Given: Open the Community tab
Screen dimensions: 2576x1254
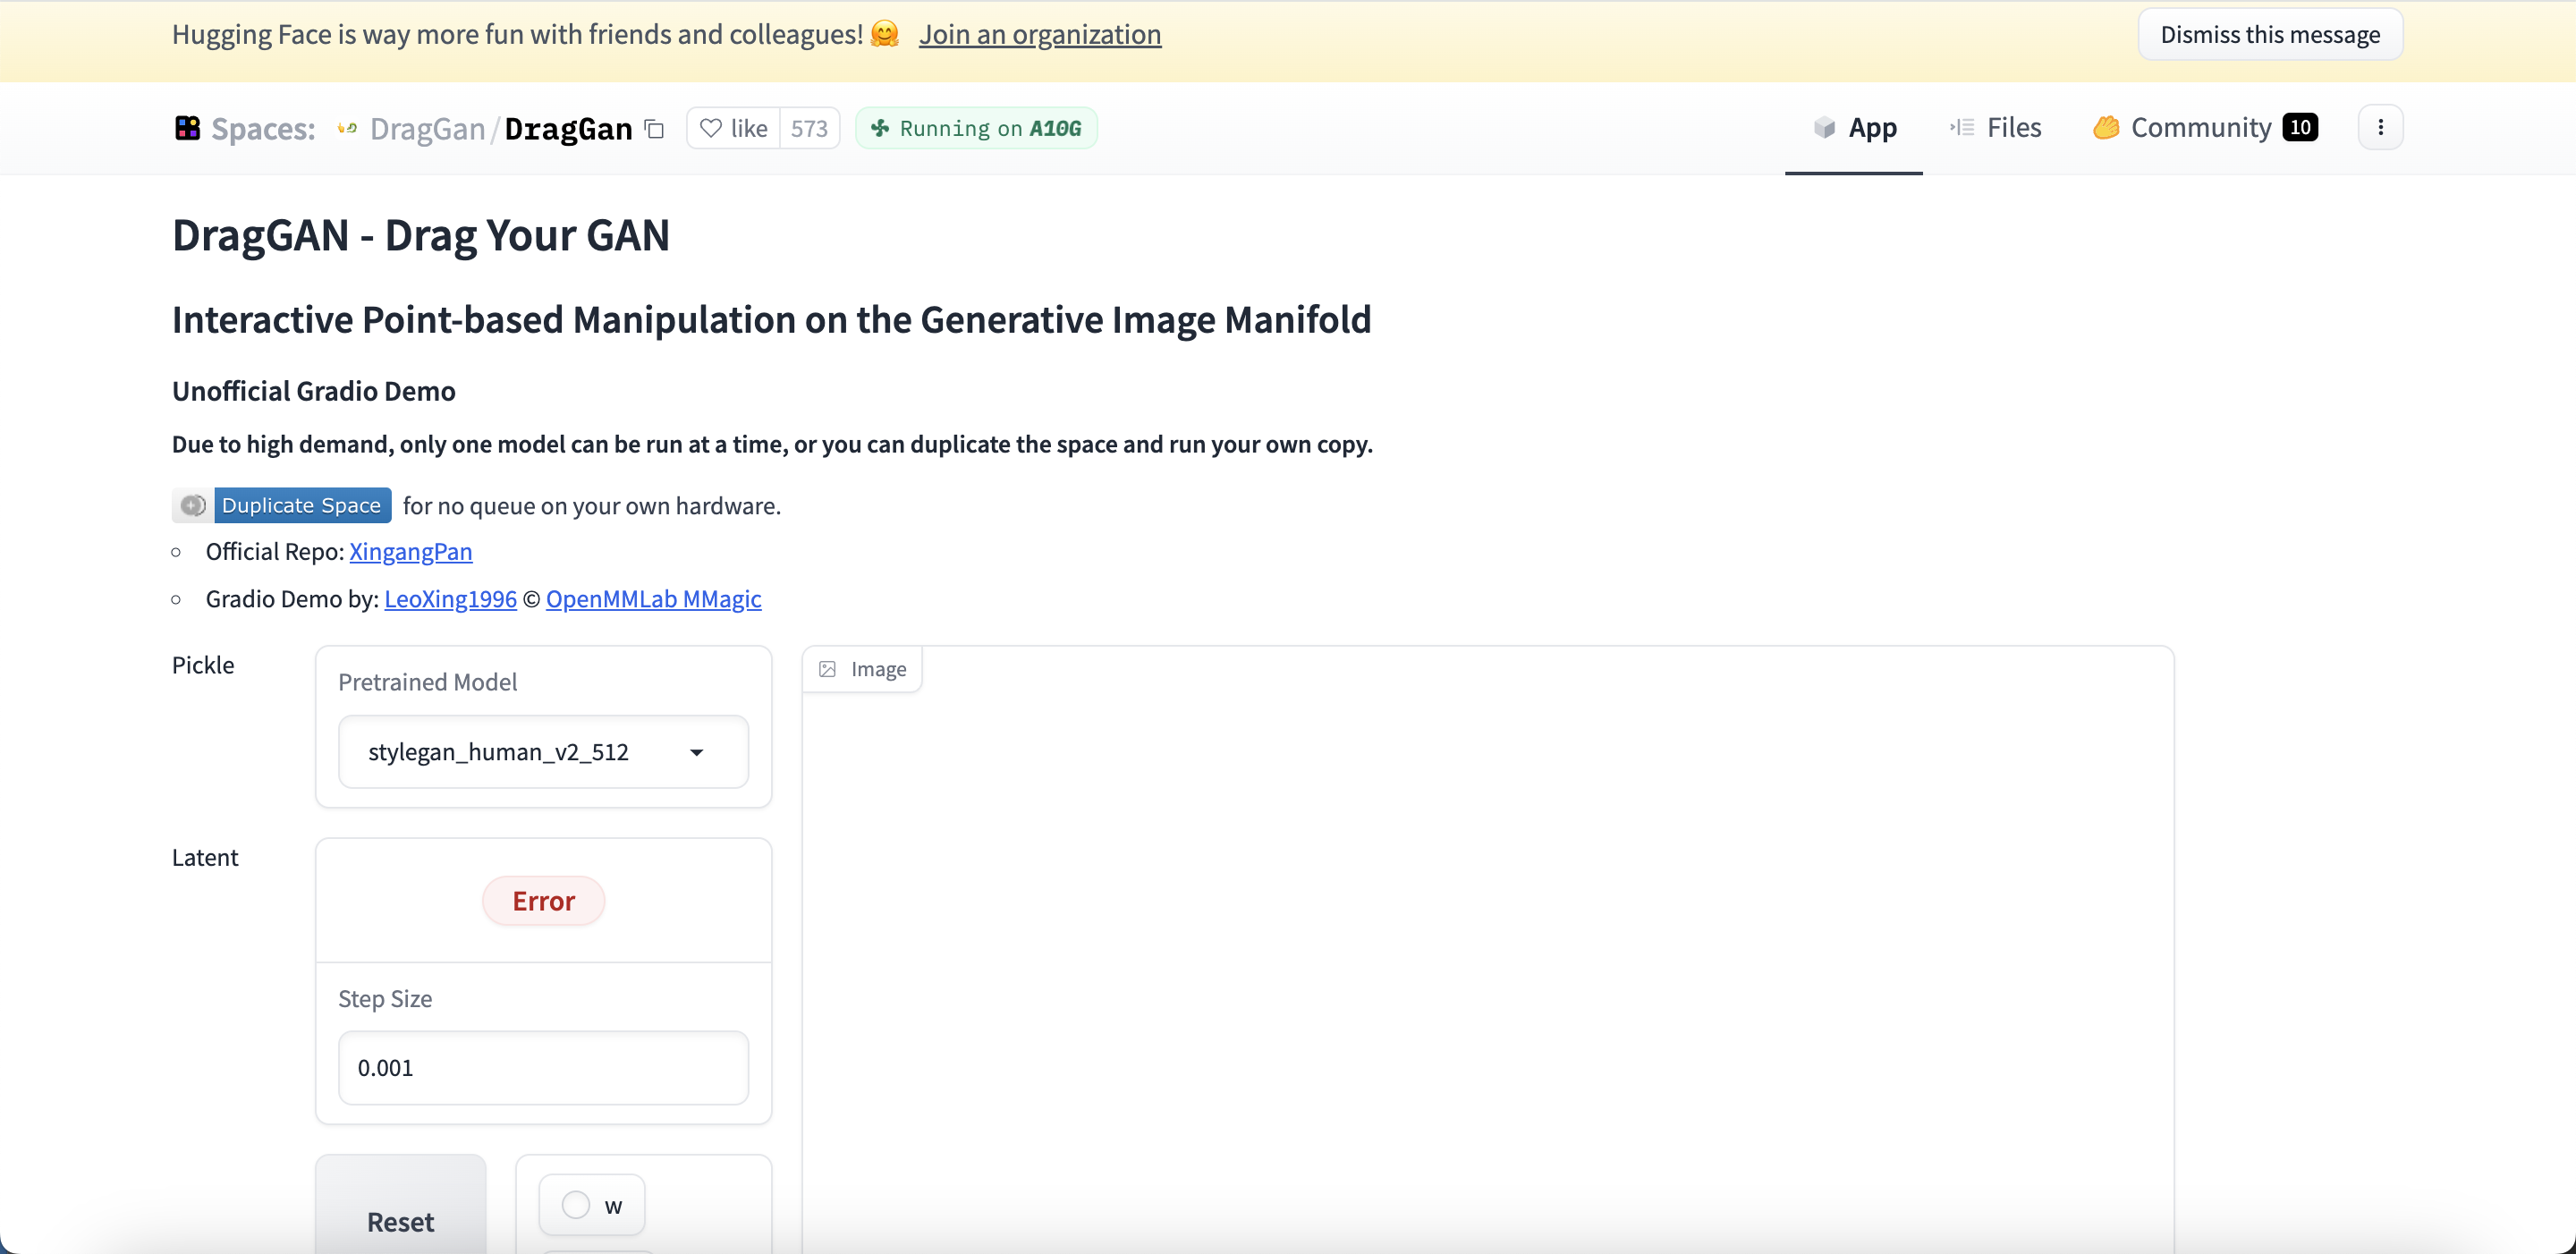Looking at the screenshot, I should coord(2204,128).
